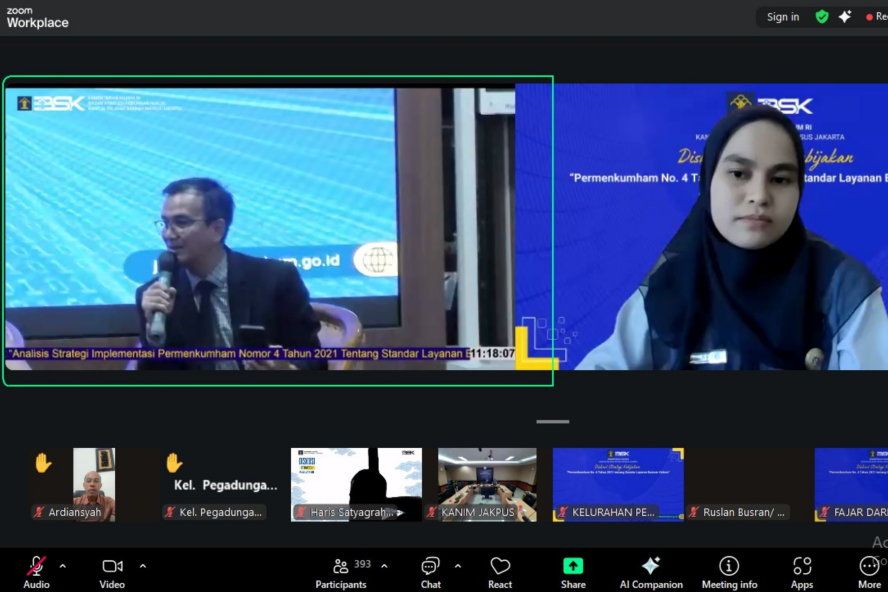This screenshot has width=888, height=592.
Task: Unmute the microphone with the Audio button
Action: pos(36,567)
